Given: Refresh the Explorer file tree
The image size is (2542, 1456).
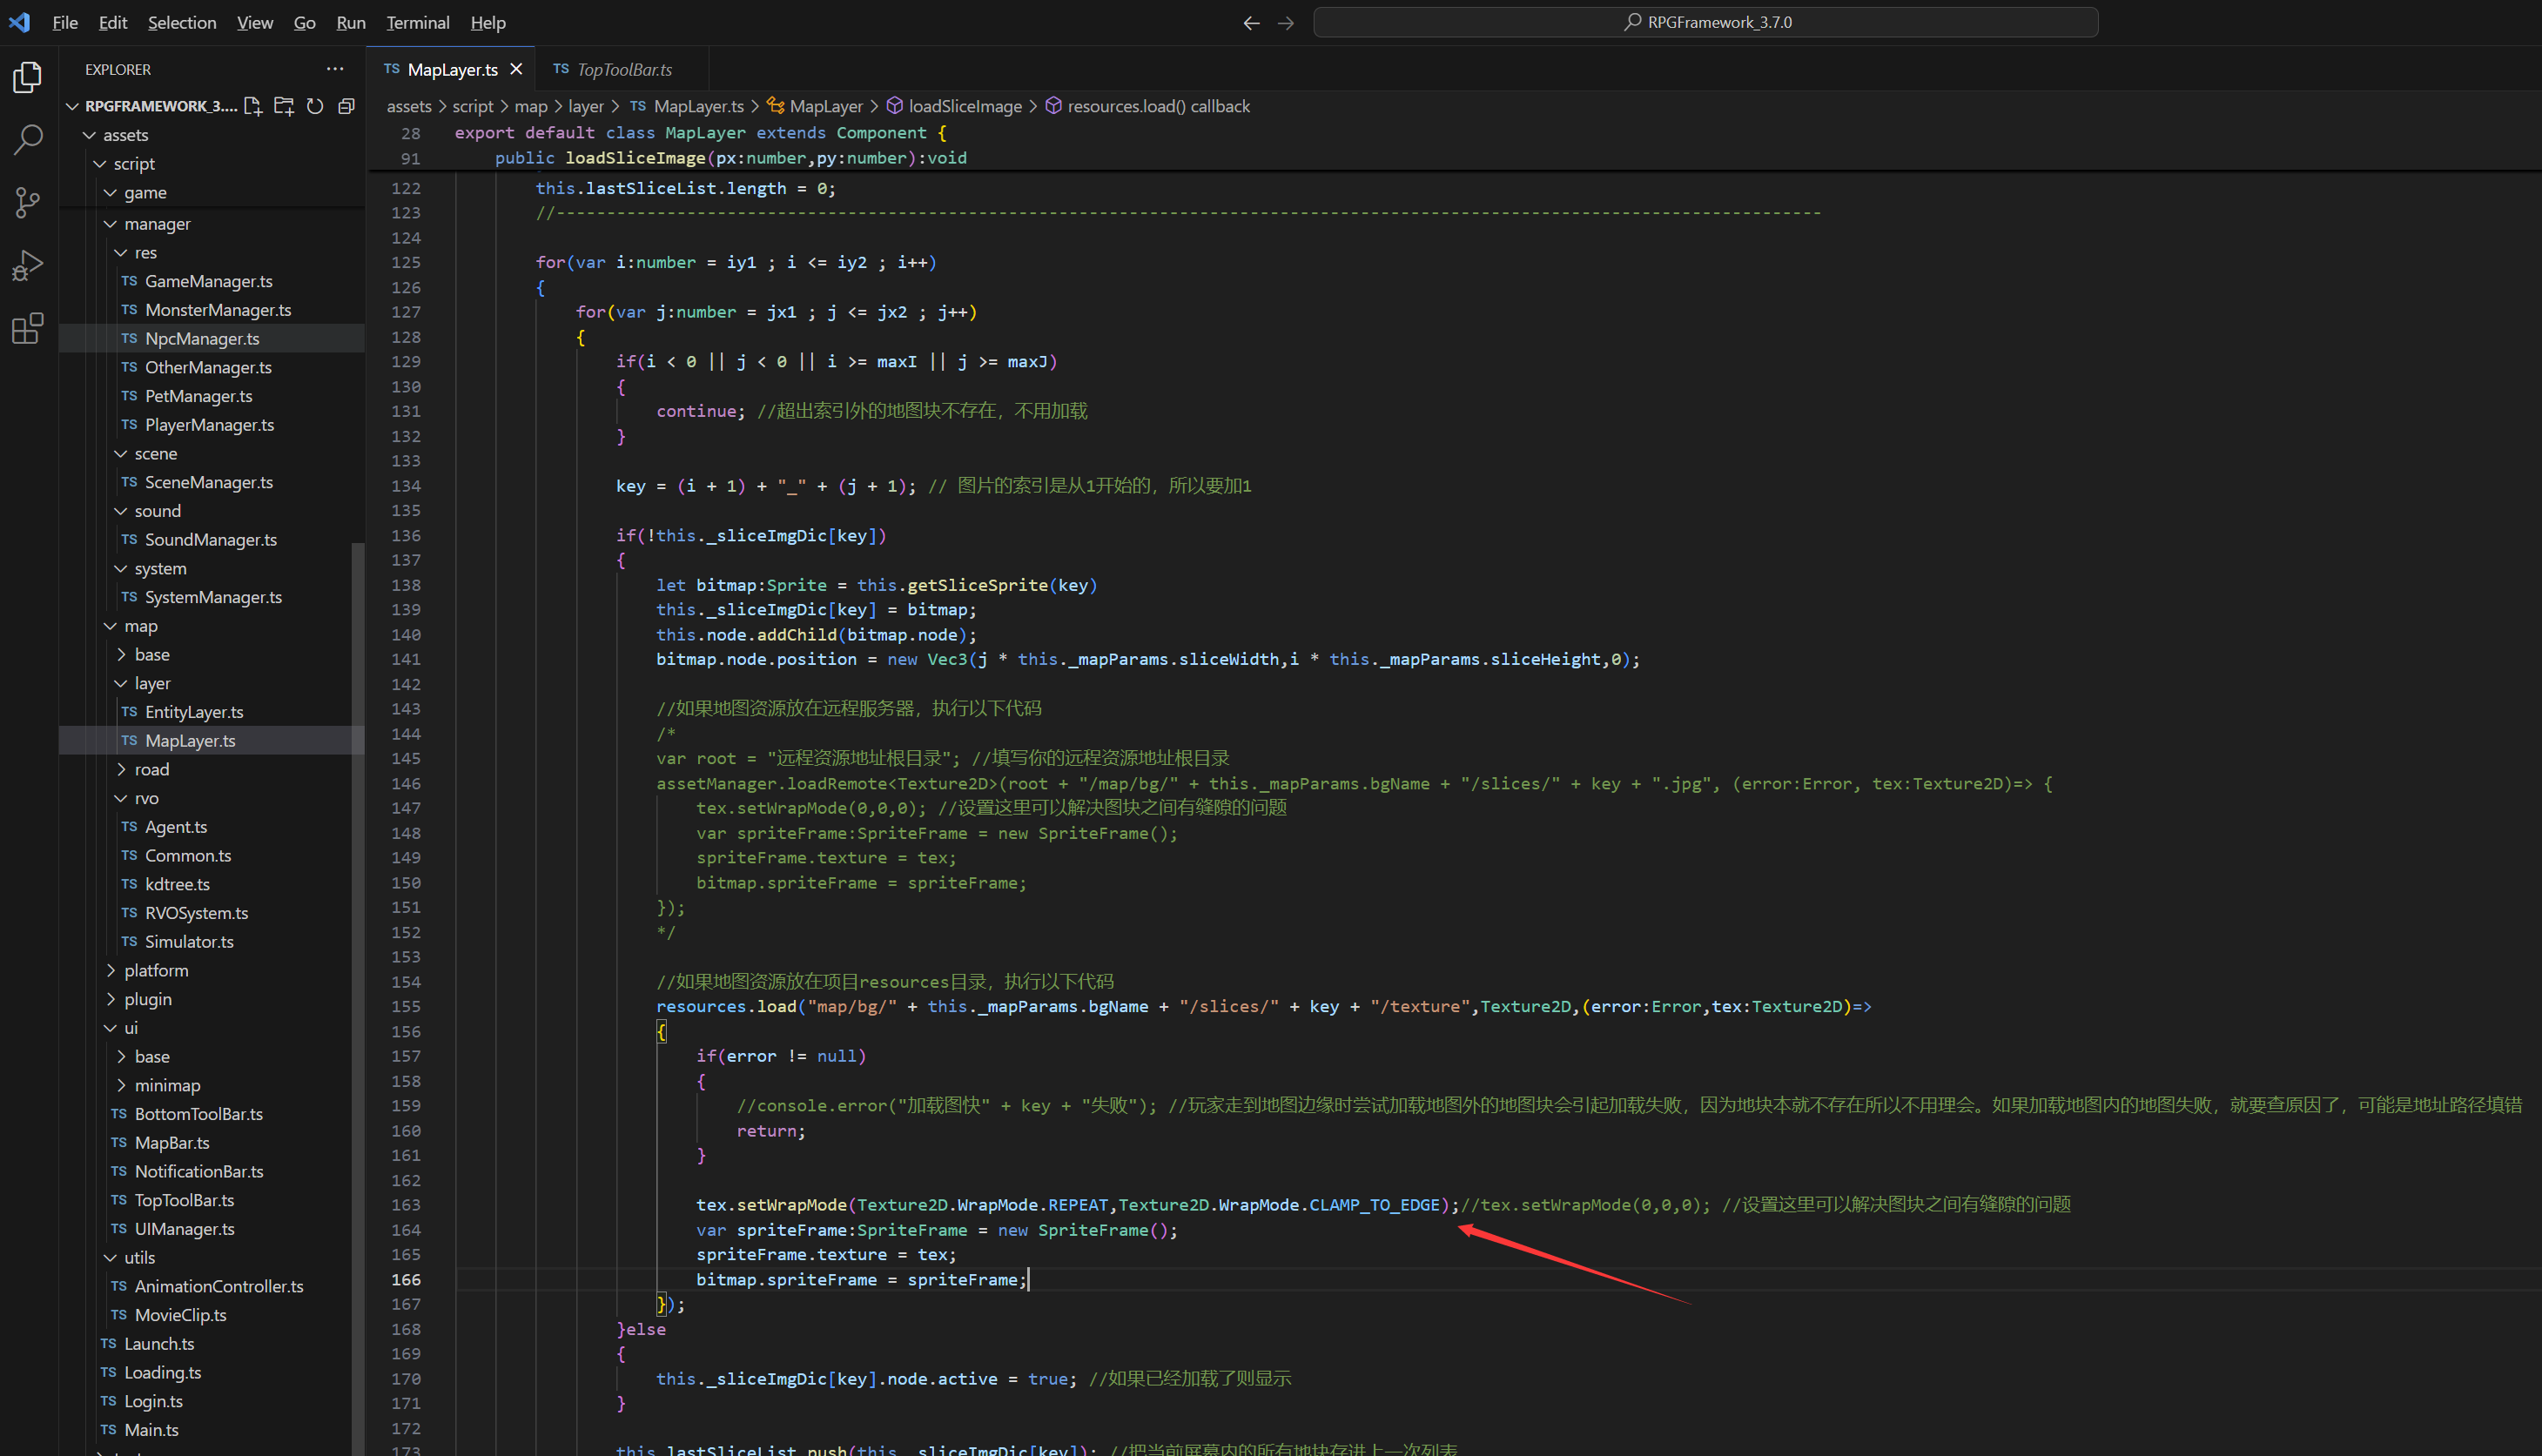Looking at the screenshot, I should pos(315,106).
